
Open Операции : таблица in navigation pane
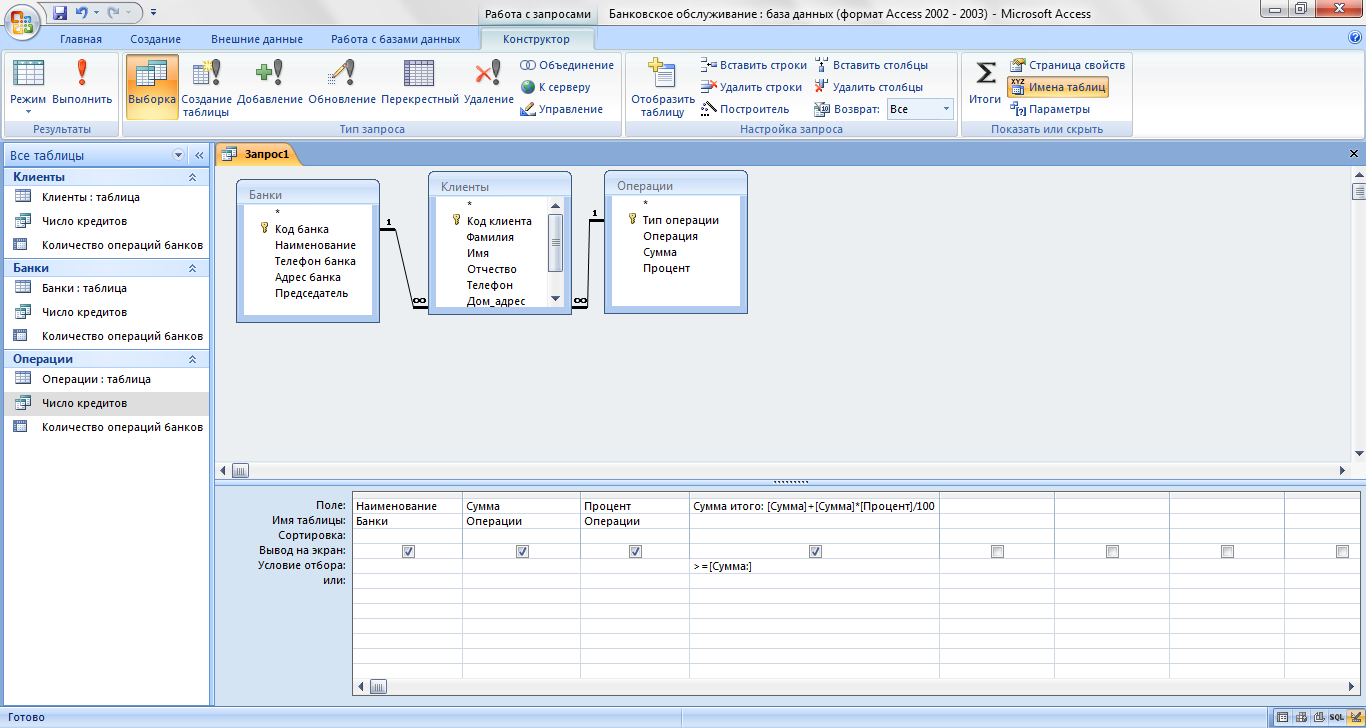[105, 379]
